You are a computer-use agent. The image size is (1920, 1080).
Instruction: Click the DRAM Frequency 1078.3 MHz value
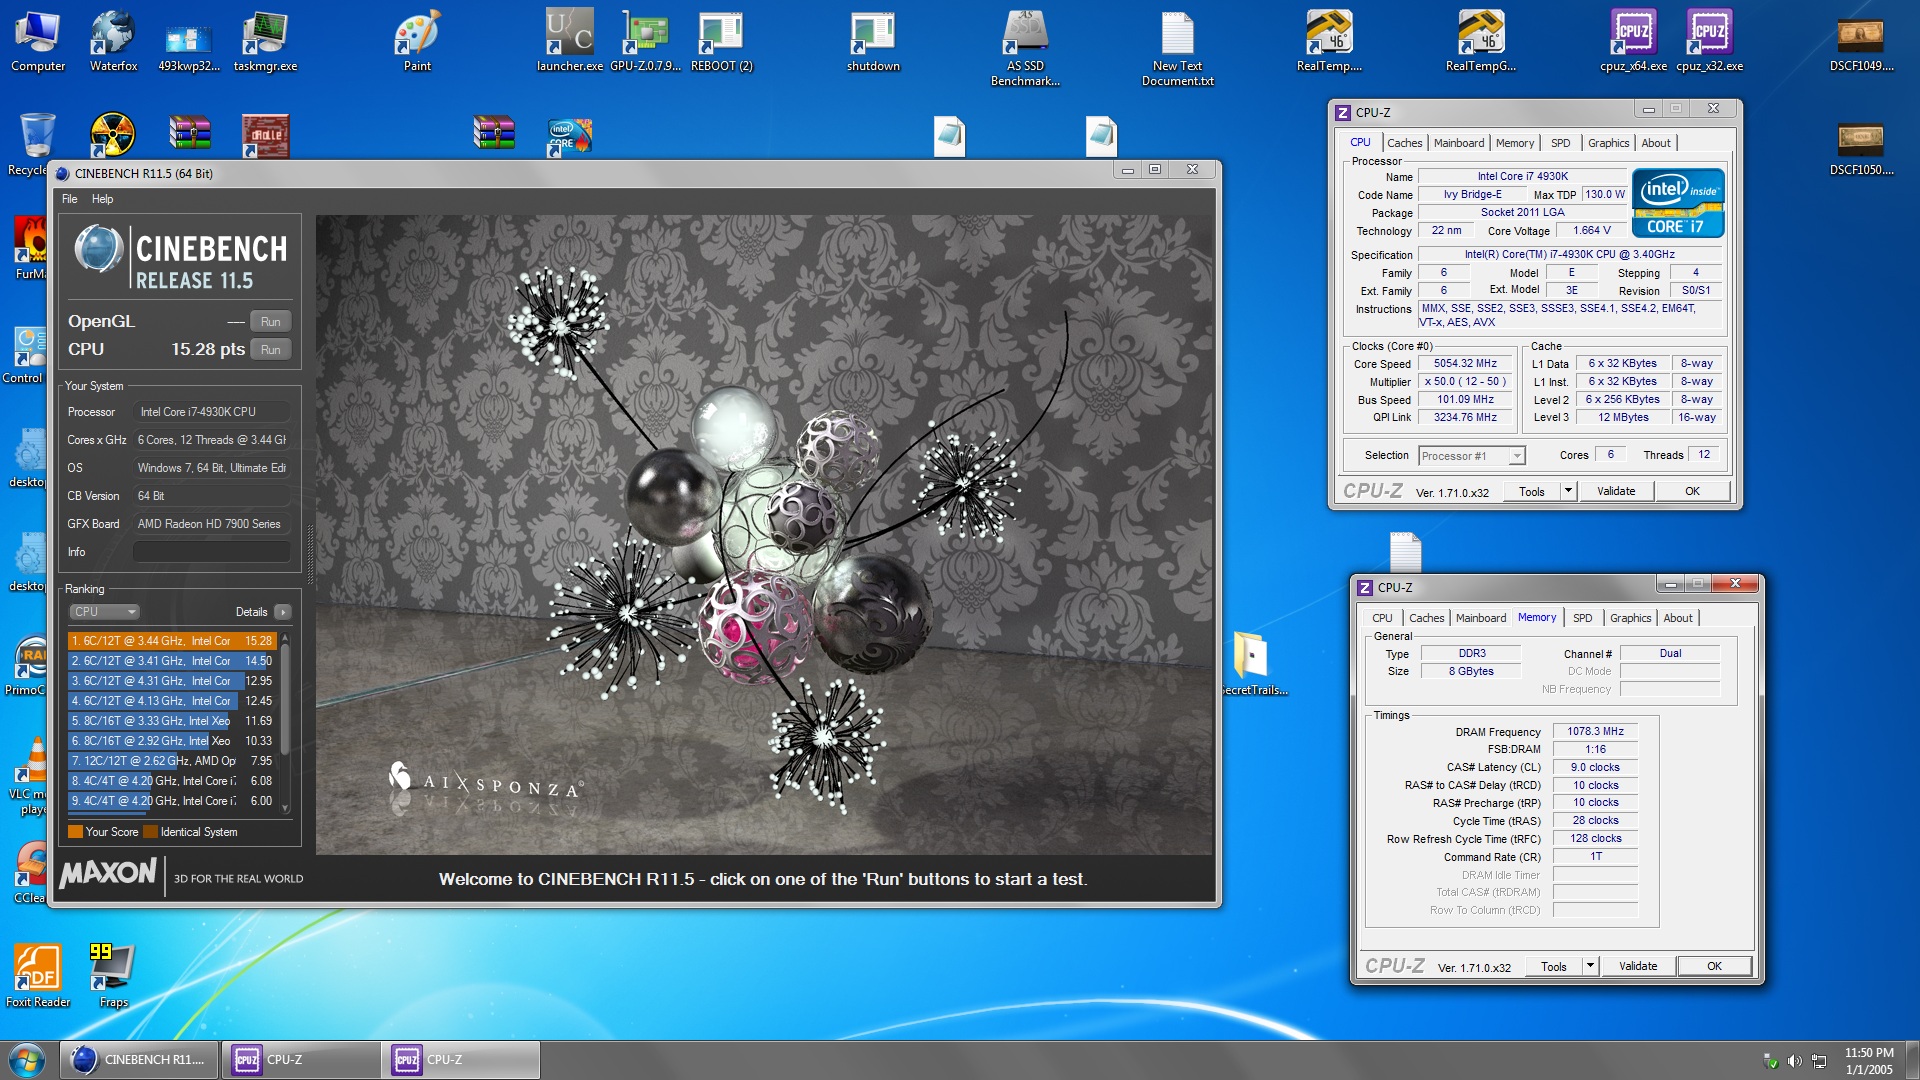1595,732
